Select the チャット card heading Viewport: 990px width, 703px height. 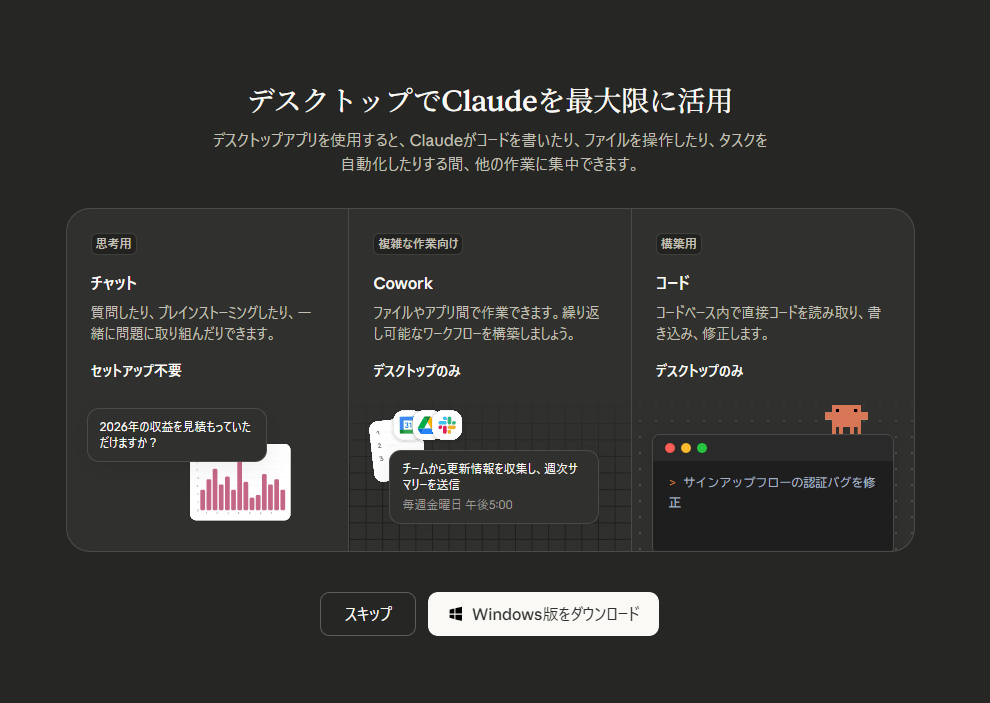click(x=114, y=283)
